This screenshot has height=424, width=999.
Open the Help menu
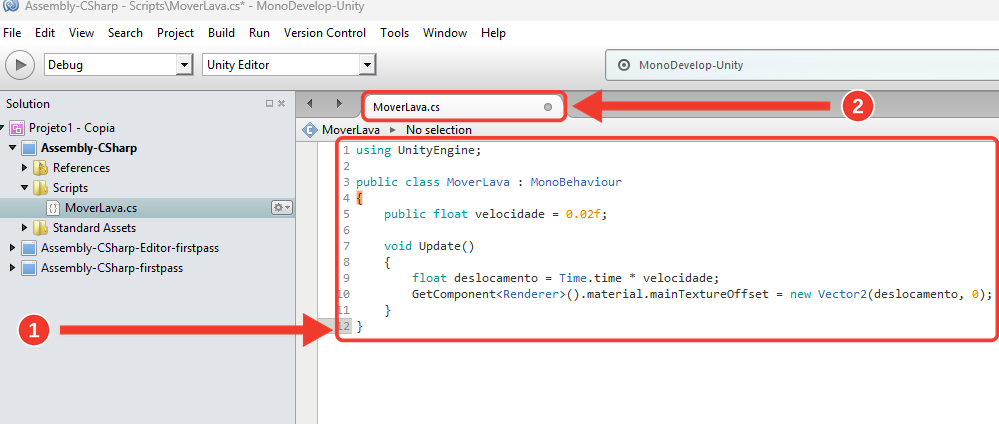click(493, 33)
